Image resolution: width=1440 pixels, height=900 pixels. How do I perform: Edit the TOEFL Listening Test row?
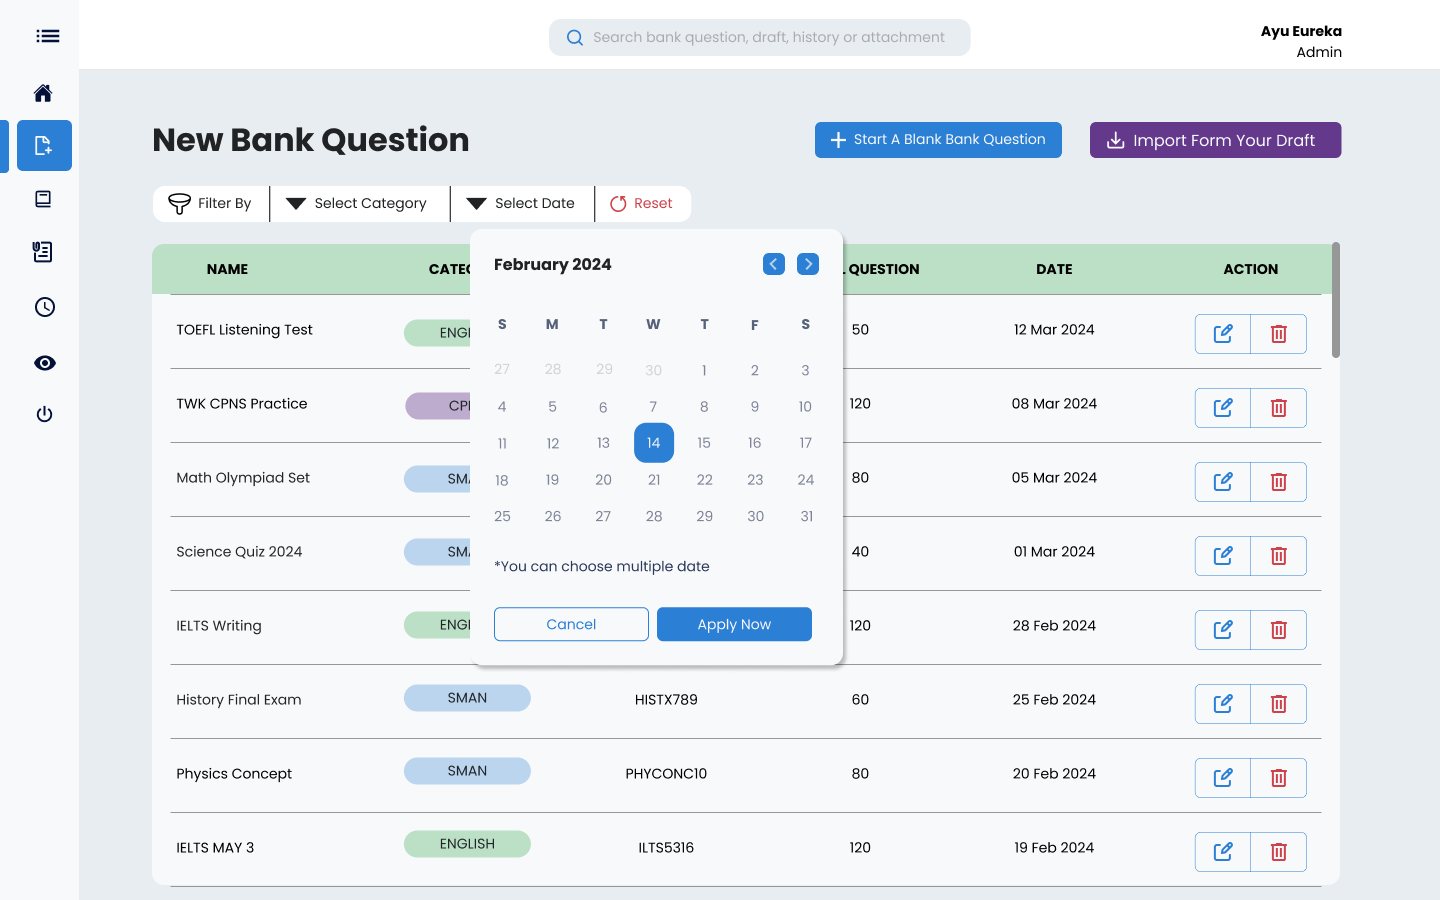click(x=1223, y=334)
